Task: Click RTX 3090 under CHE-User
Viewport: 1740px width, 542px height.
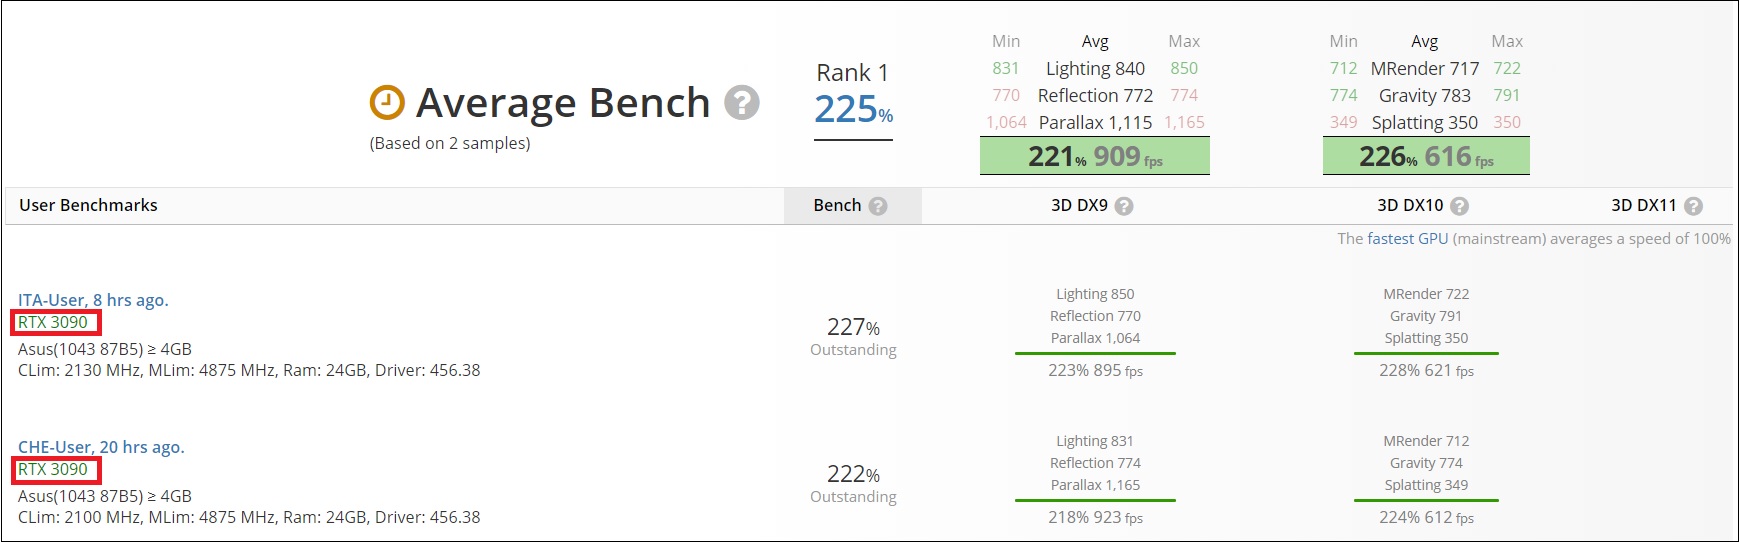Action: [53, 469]
